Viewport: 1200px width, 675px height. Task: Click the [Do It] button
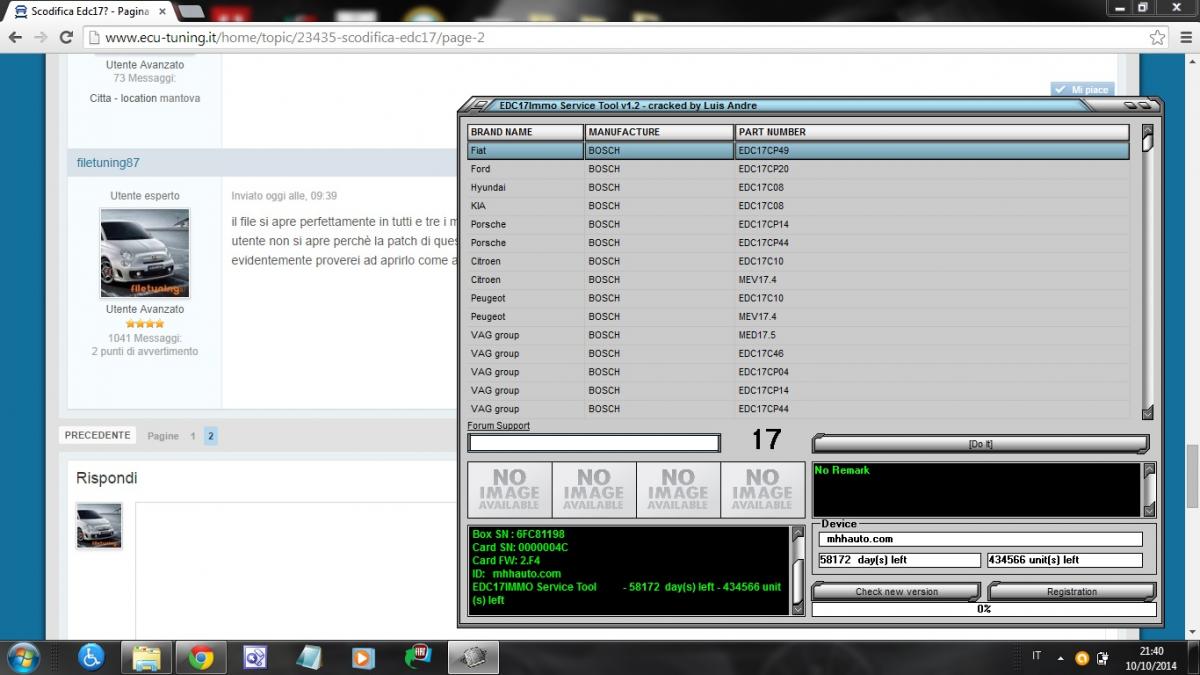pos(980,444)
